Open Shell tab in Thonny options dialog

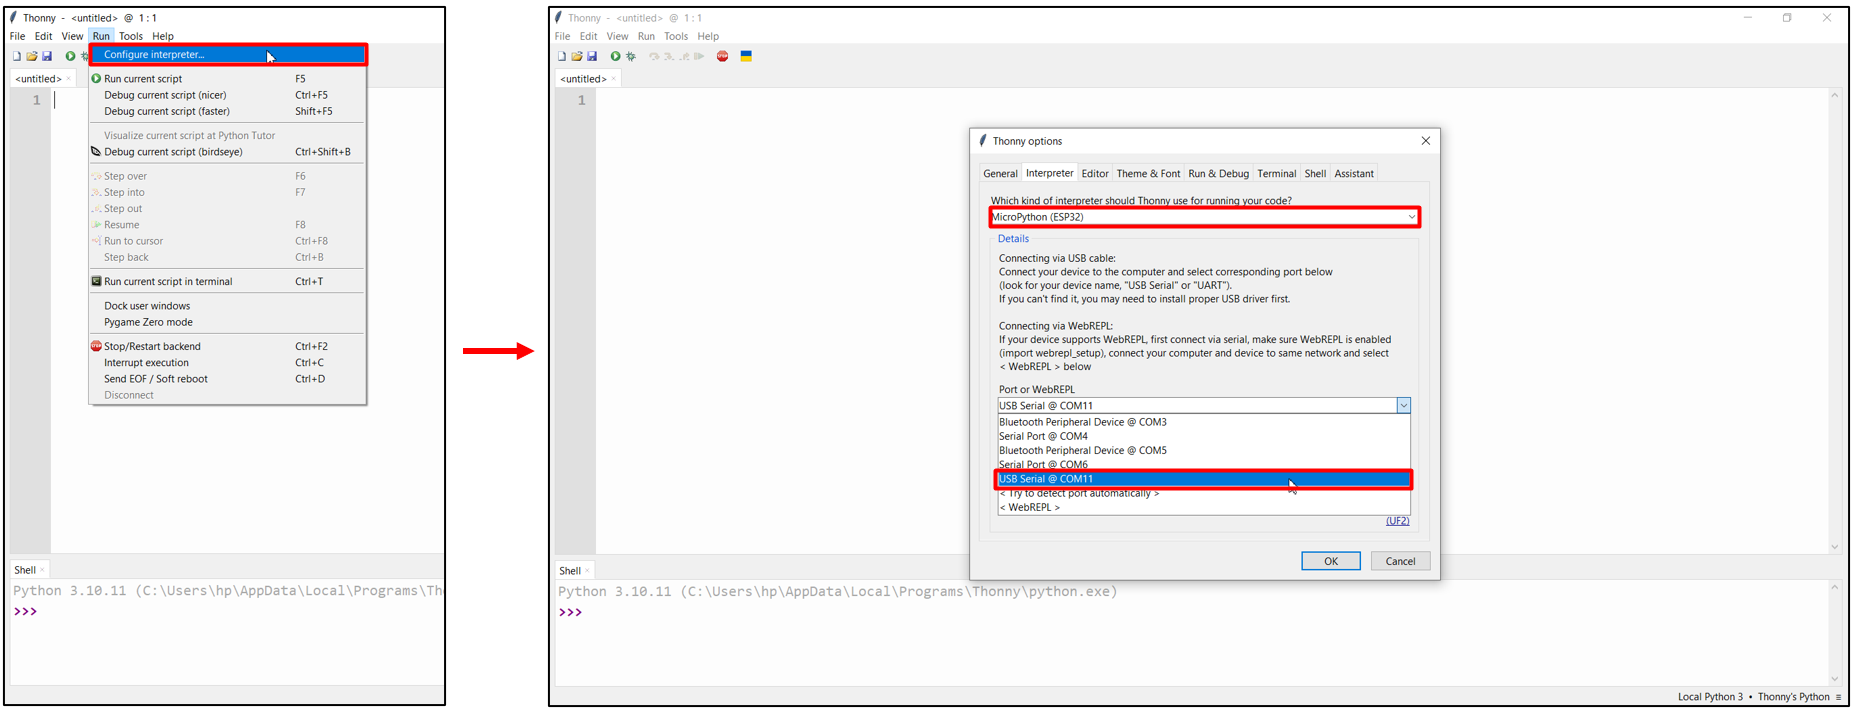tap(1315, 174)
